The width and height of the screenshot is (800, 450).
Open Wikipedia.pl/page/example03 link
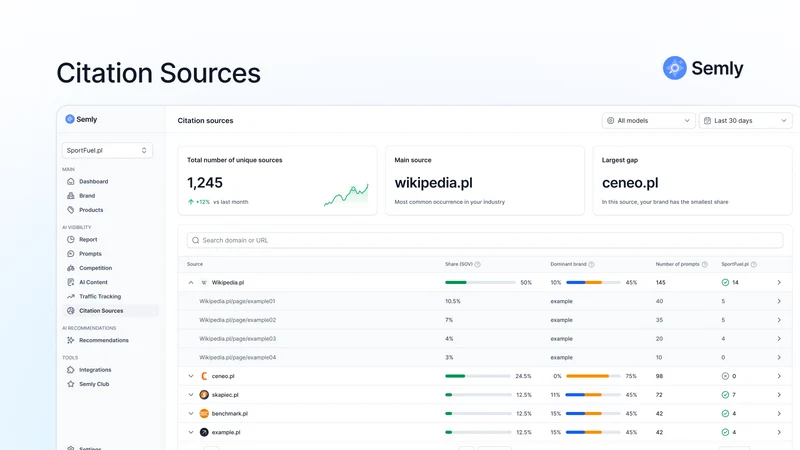point(237,339)
